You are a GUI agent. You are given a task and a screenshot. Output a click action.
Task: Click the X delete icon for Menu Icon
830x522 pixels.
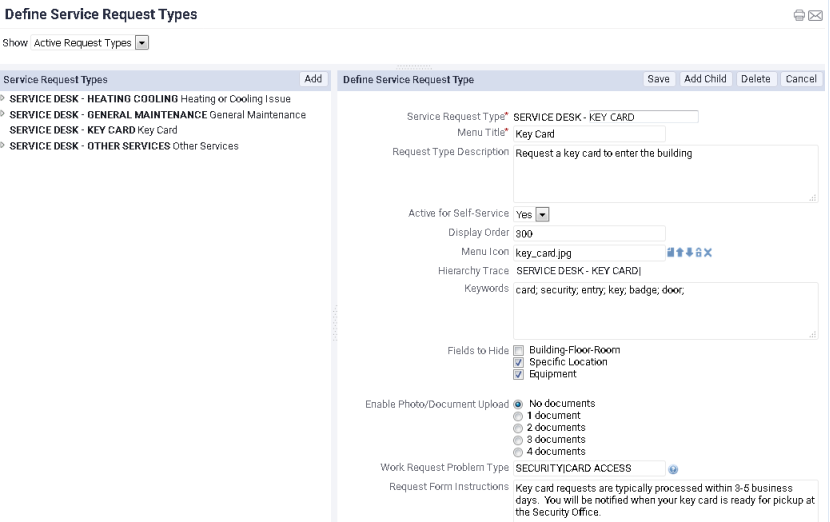click(x=708, y=253)
